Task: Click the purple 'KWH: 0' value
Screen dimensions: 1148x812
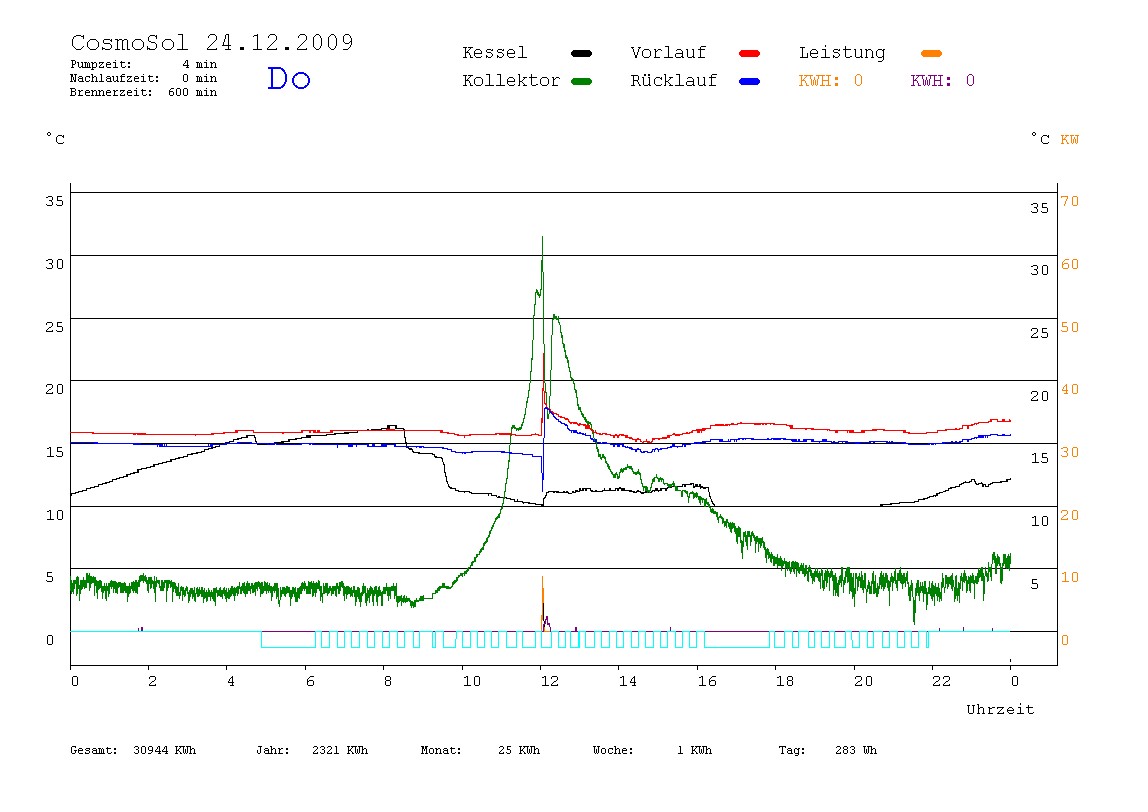Action: coord(943,81)
